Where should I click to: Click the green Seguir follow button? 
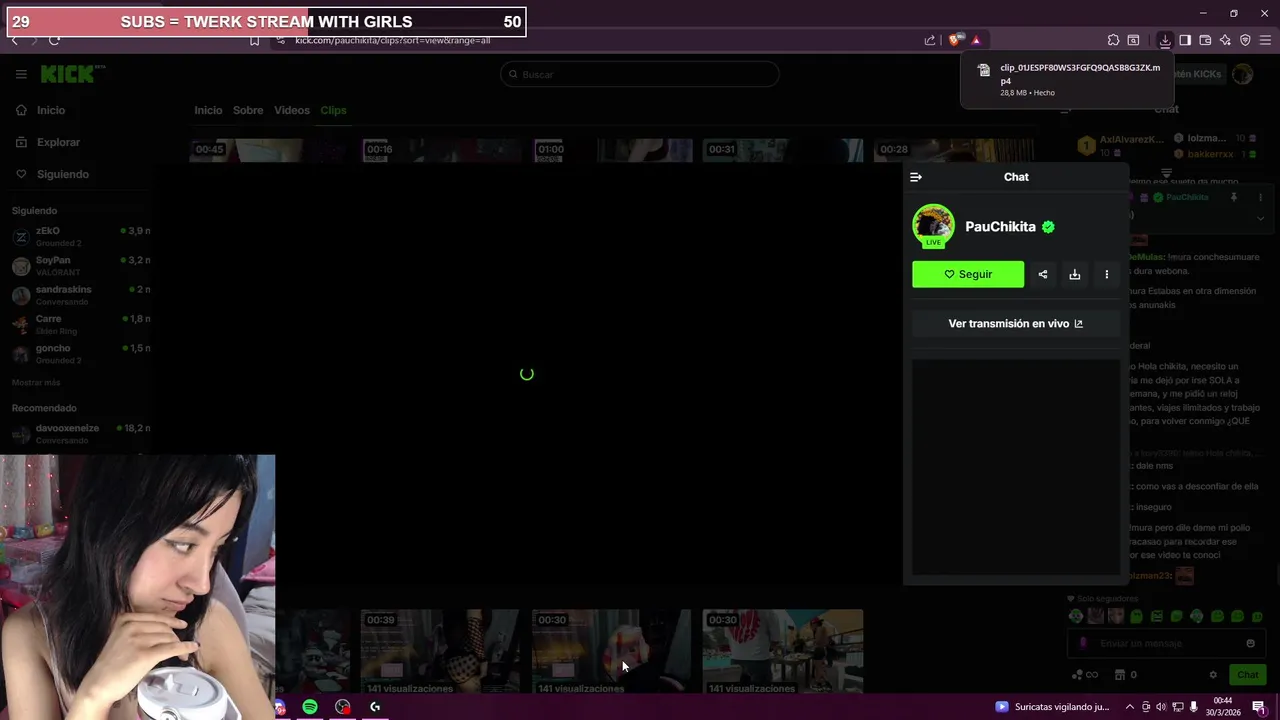[x=968, y=274]
